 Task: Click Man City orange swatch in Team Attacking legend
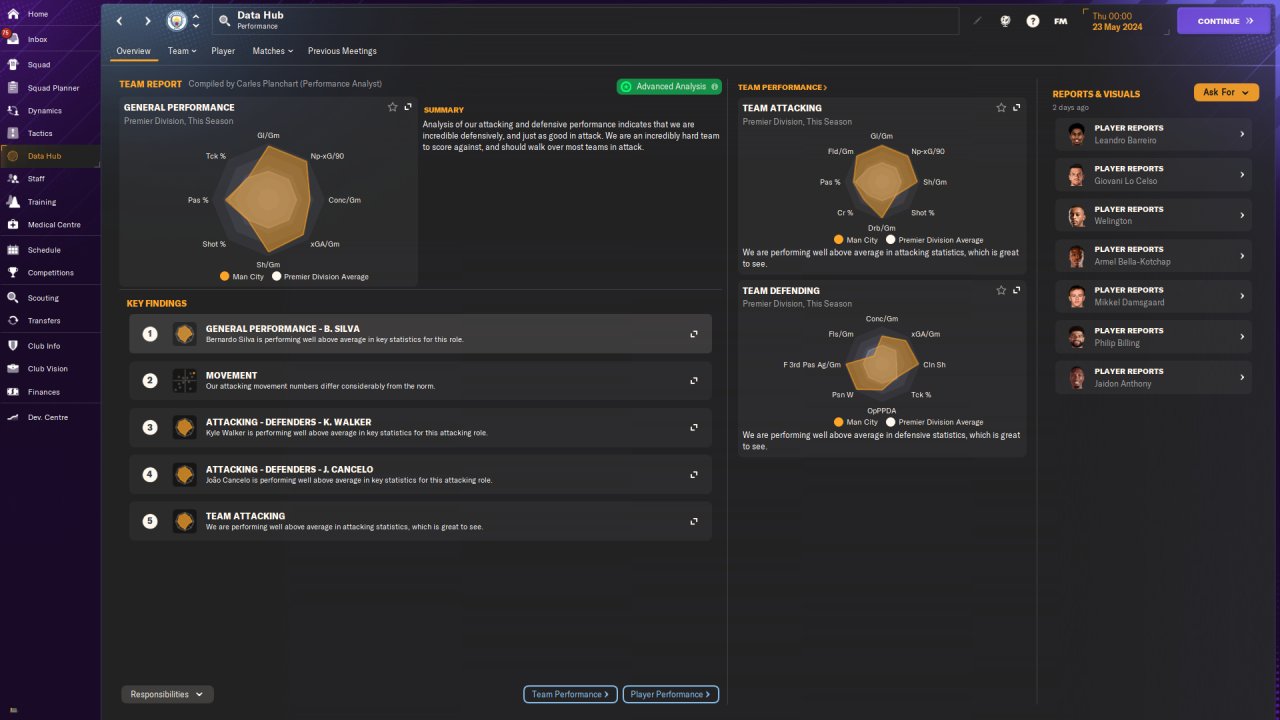pos(839,240)
